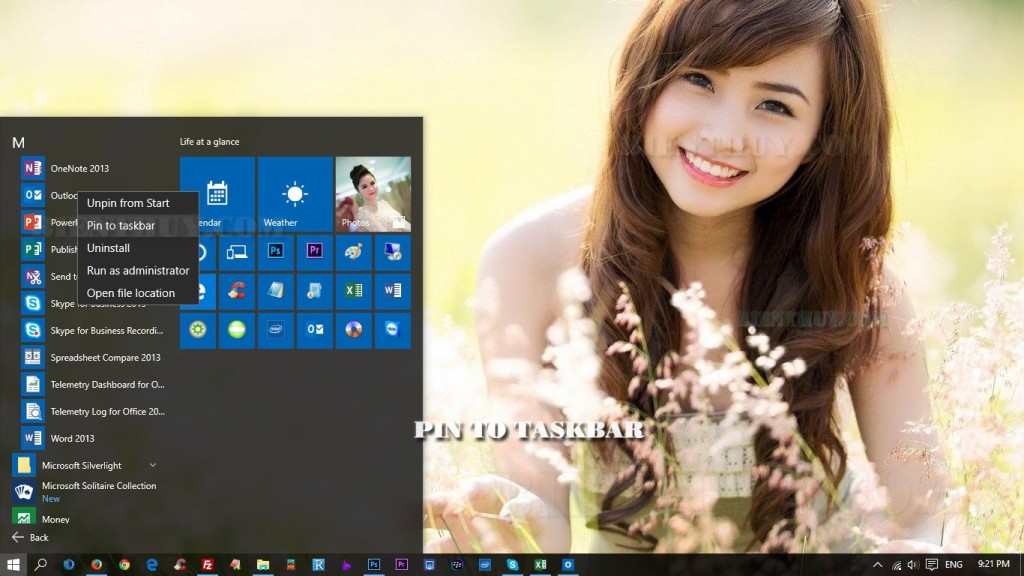Open Photoshop from the taskbar
1024x576 pixels.
tap(374, 565)
